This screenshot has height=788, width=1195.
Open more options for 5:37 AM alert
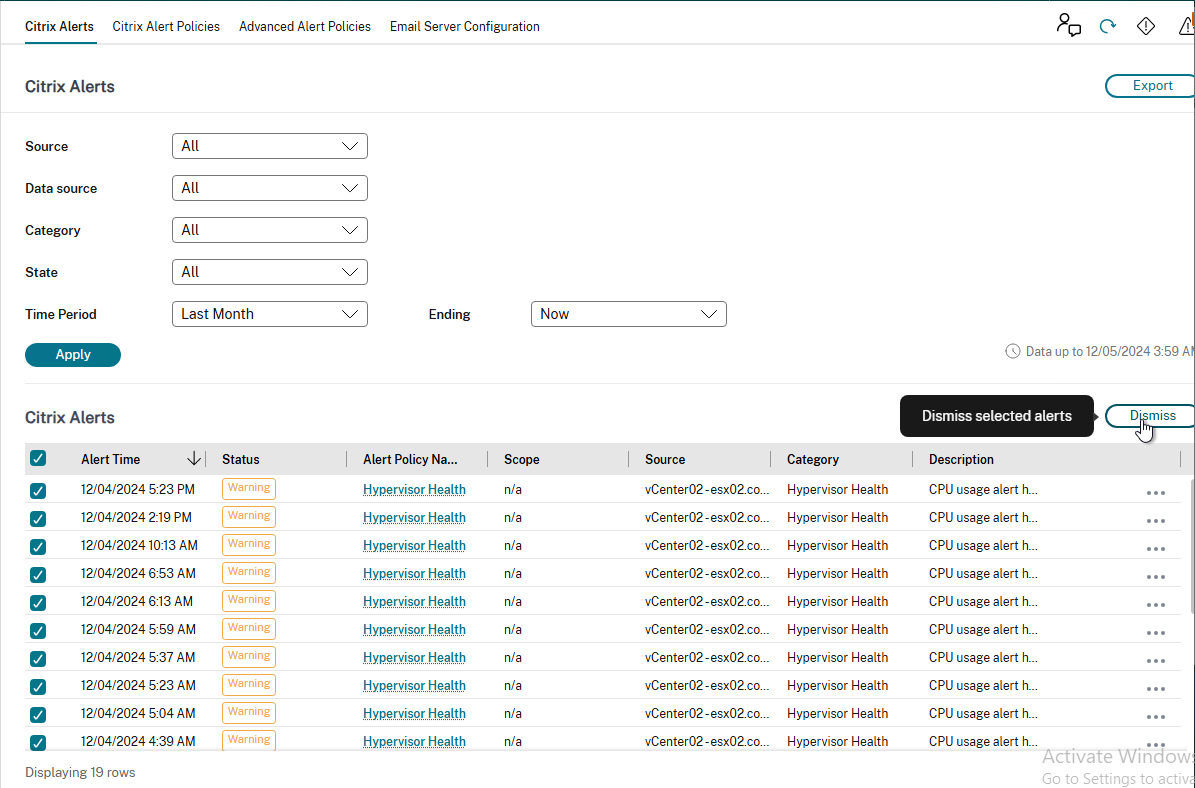click(1155, 661)
